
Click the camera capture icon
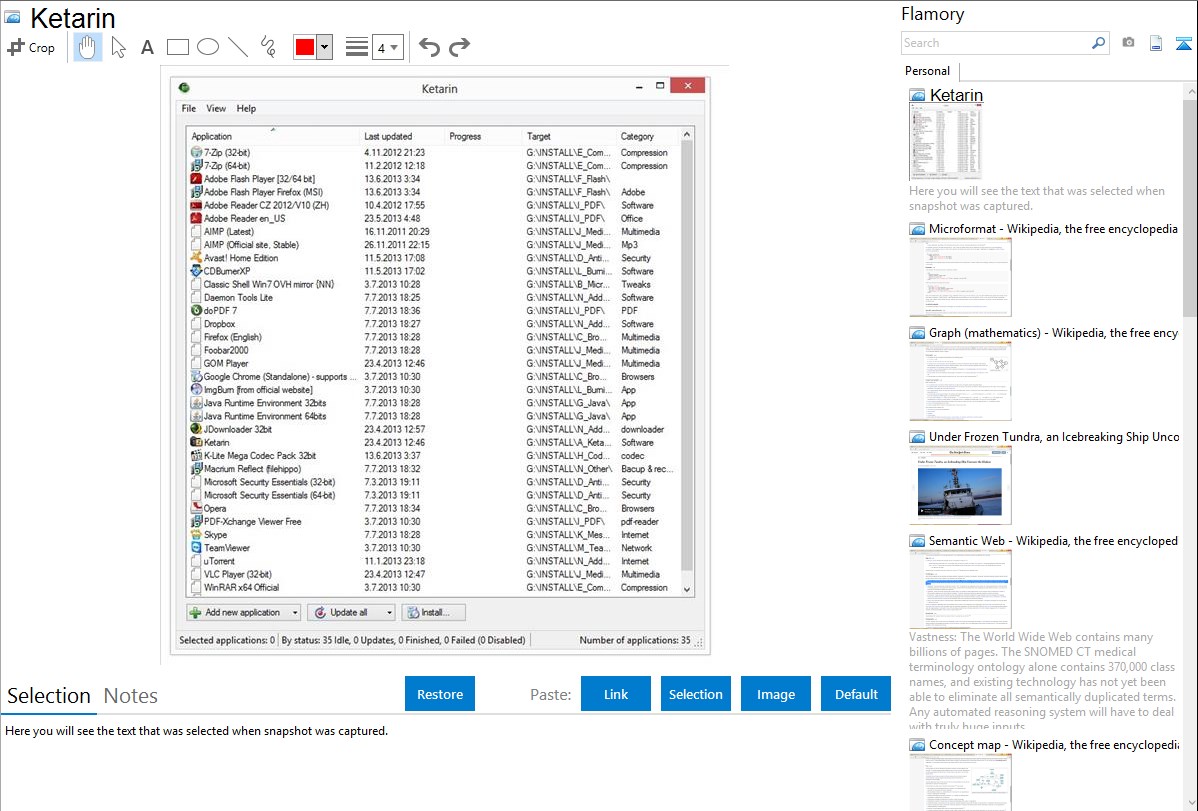(1128, 43)
